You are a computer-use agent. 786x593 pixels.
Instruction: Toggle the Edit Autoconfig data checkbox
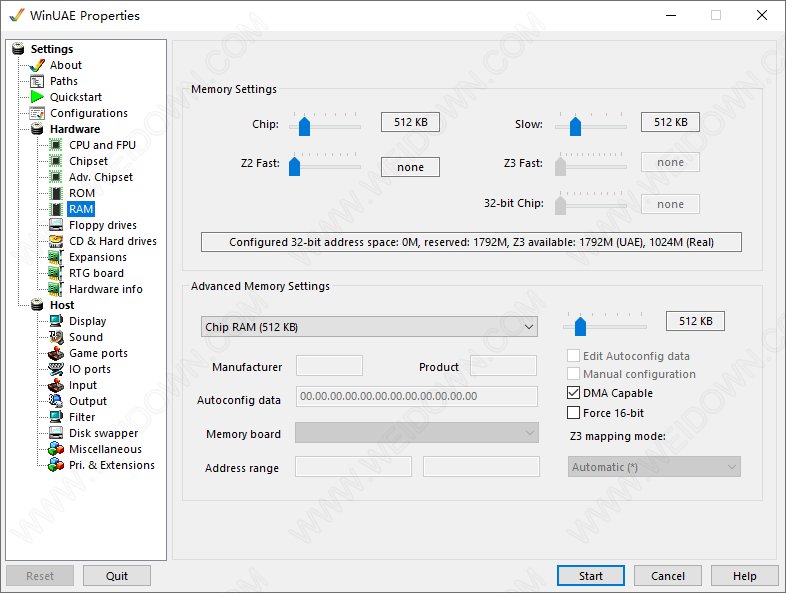coord(573,356)
